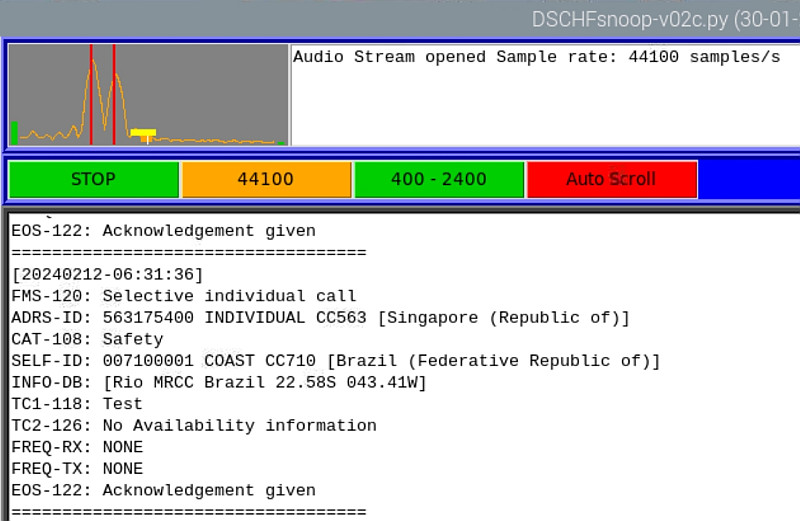
Task: Click the FREQ-RX: NONE line
Action: point(76,447)
